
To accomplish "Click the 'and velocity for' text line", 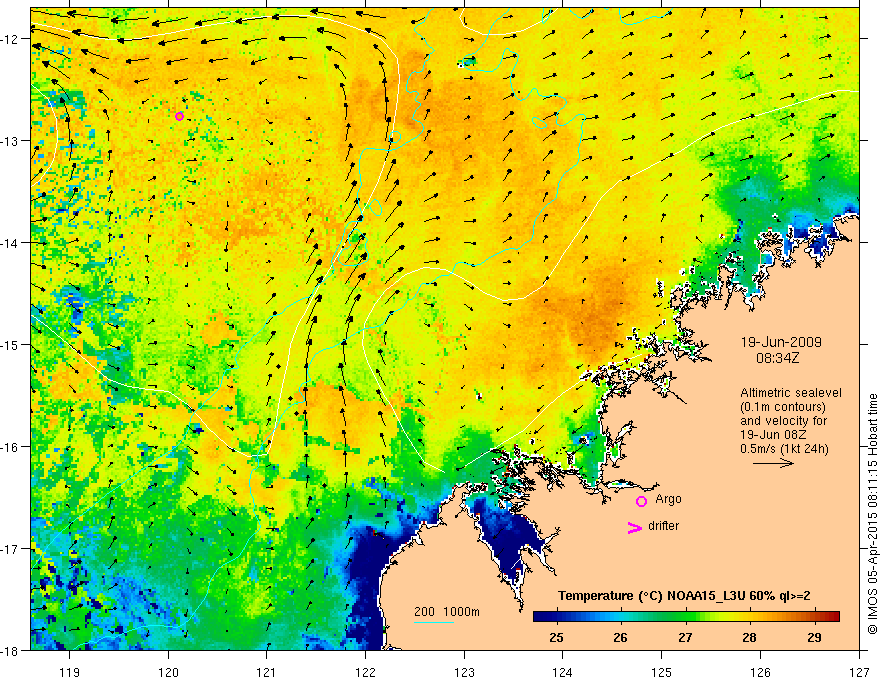I will 783,421.
